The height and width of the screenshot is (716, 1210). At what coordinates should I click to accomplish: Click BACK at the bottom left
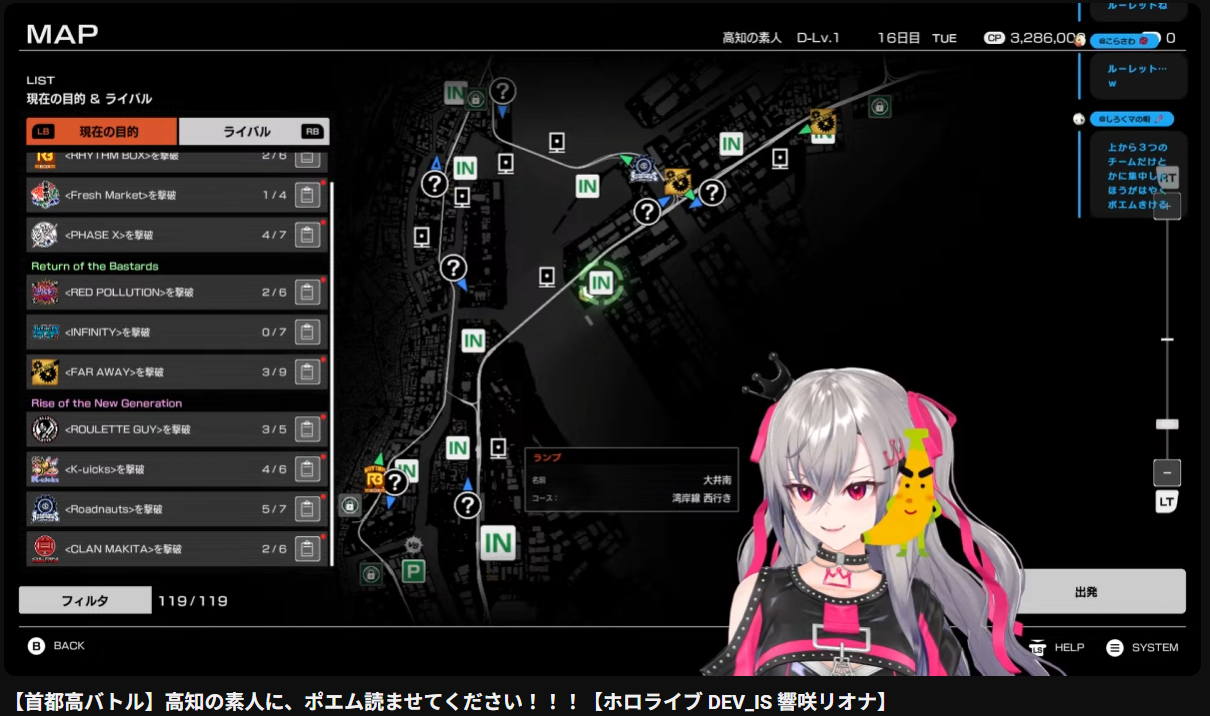[x=57, y=646]
